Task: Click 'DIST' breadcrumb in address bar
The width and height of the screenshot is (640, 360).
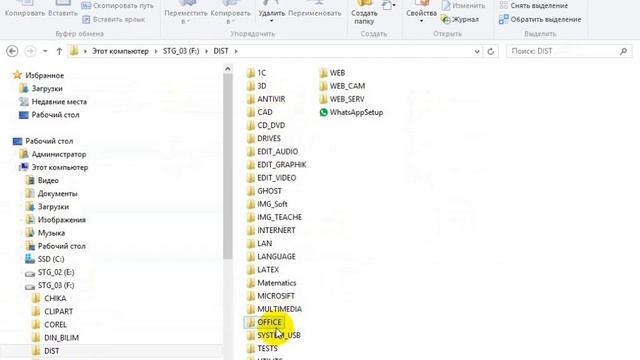Action: pos(221,51)
